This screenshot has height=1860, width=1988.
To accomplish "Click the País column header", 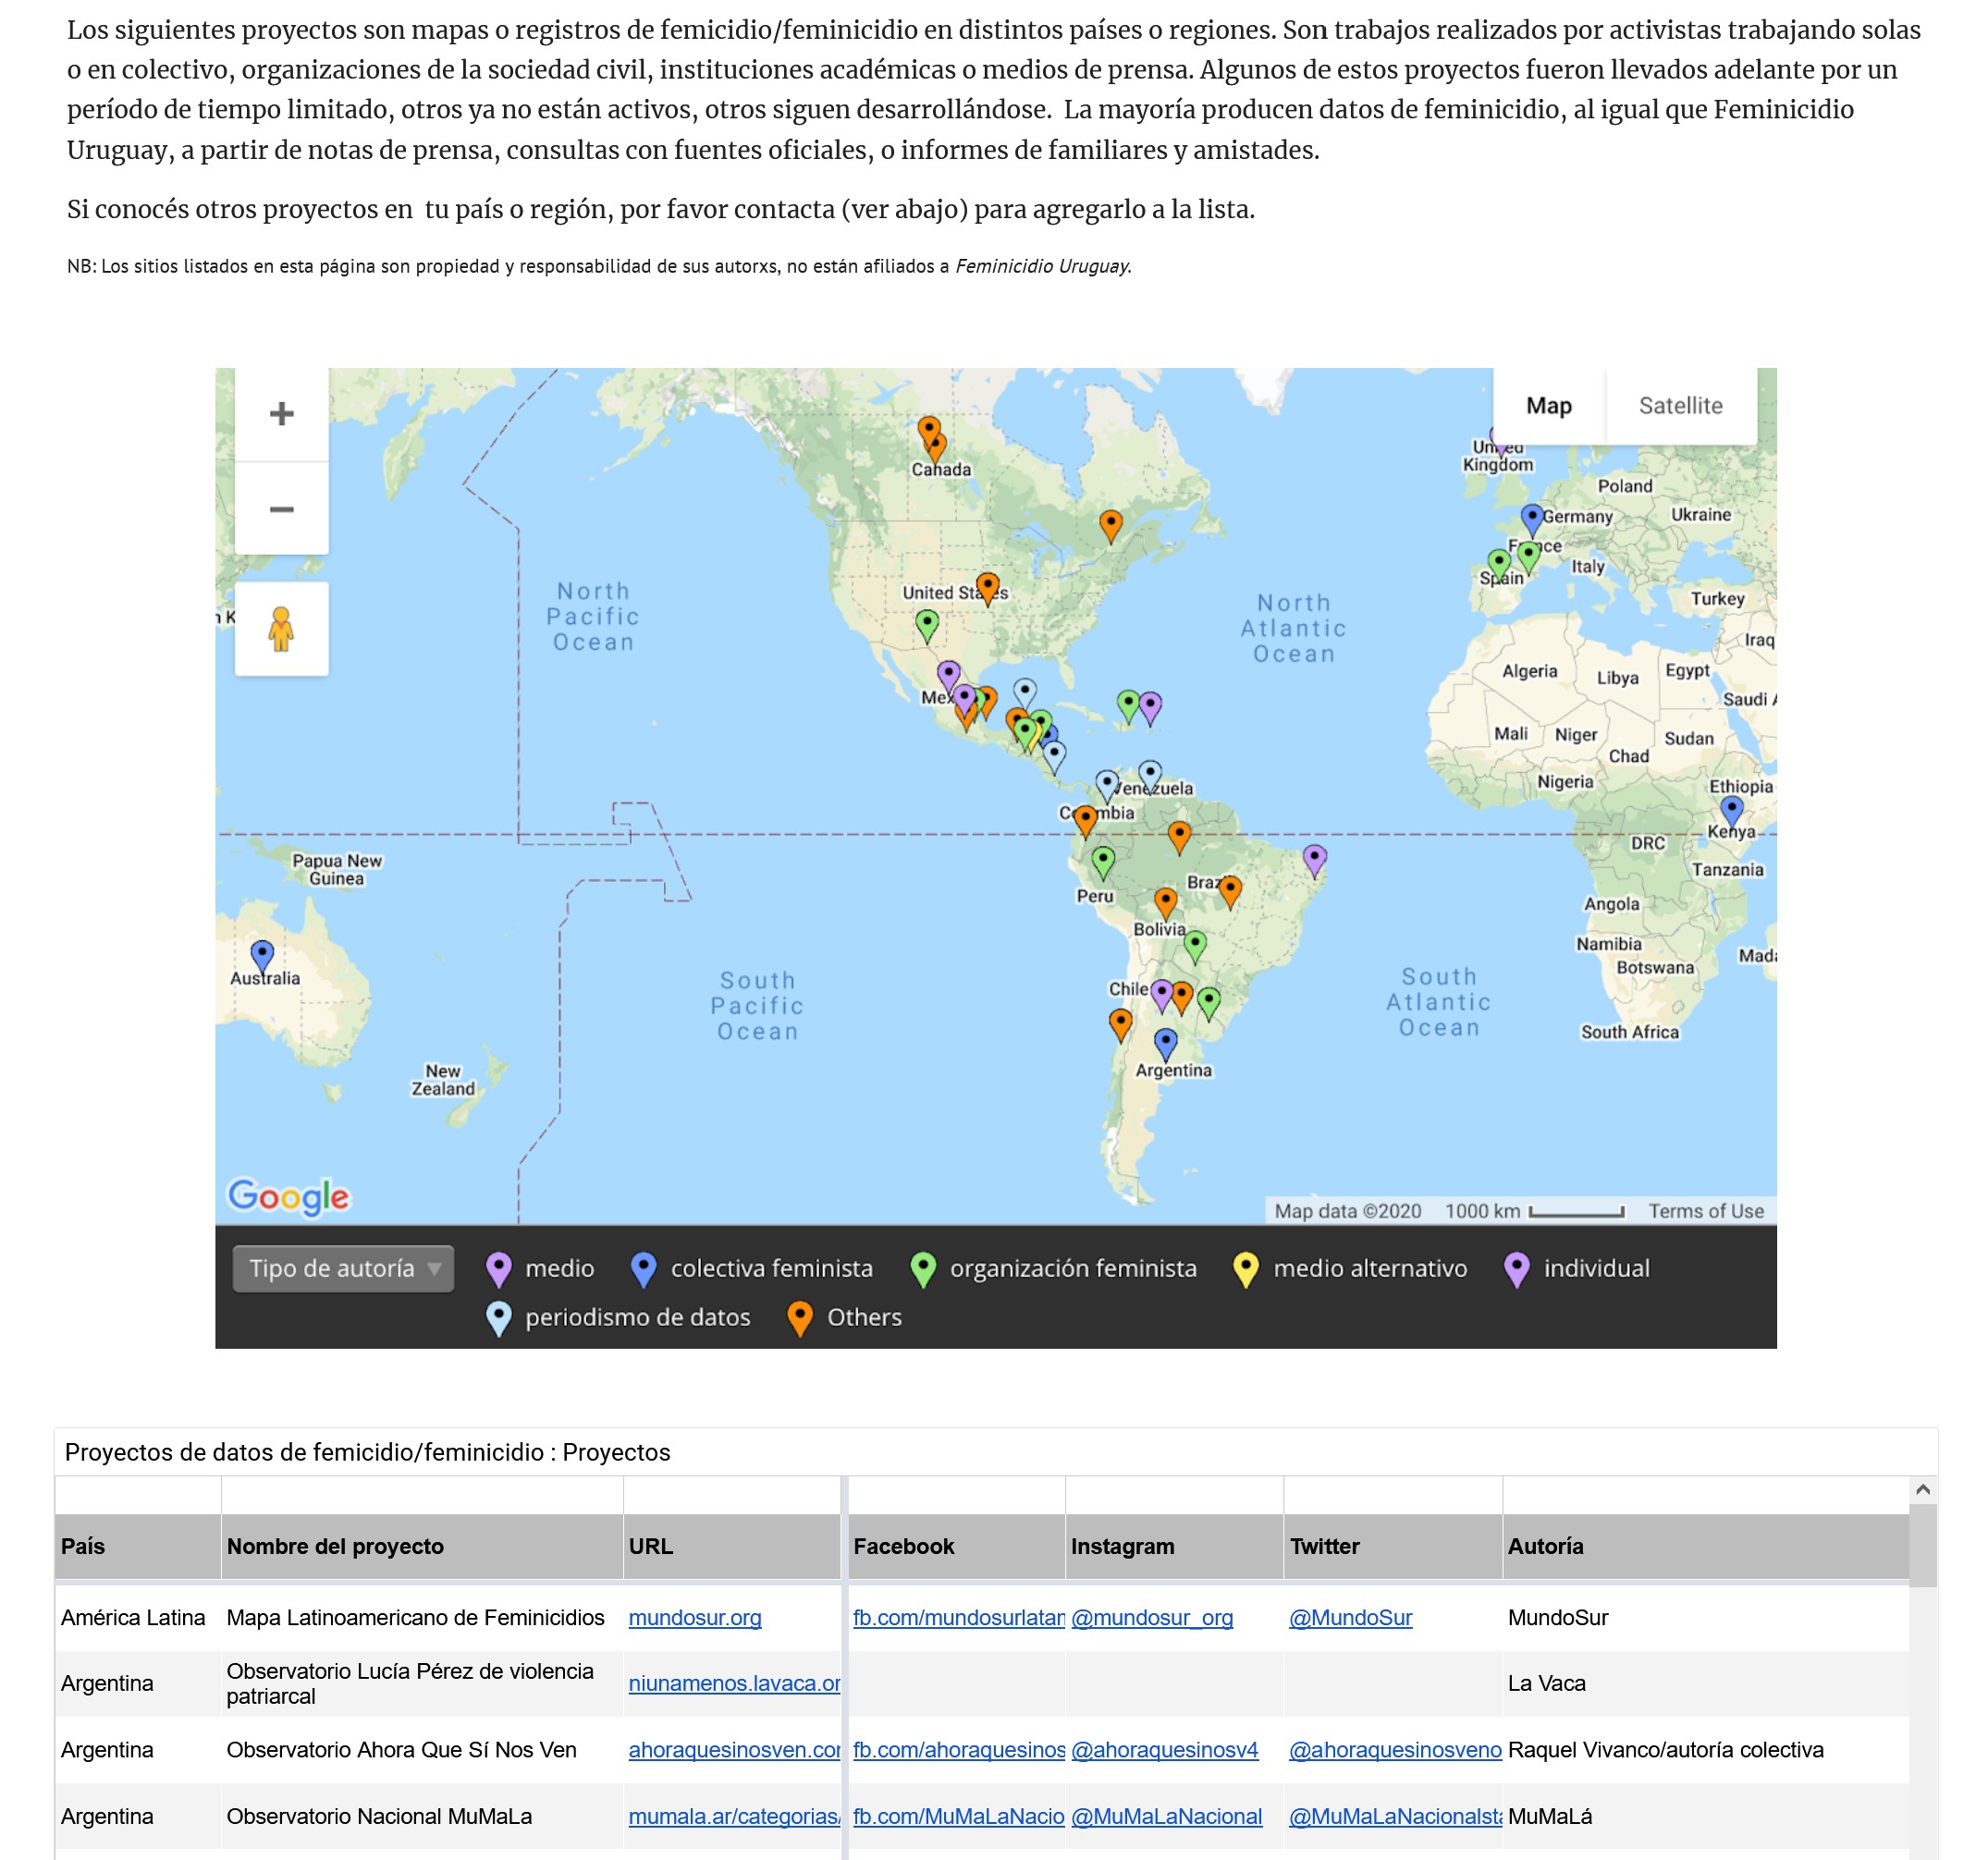I will 137,1547.
